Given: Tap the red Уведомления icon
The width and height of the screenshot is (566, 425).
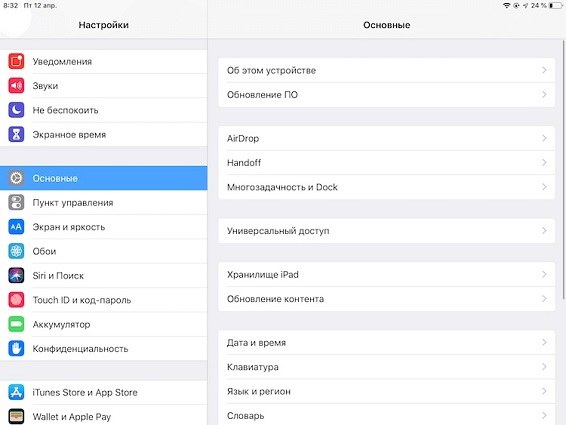Looking at the screenshot, I should pyautogui.click(x=16, y=61).
